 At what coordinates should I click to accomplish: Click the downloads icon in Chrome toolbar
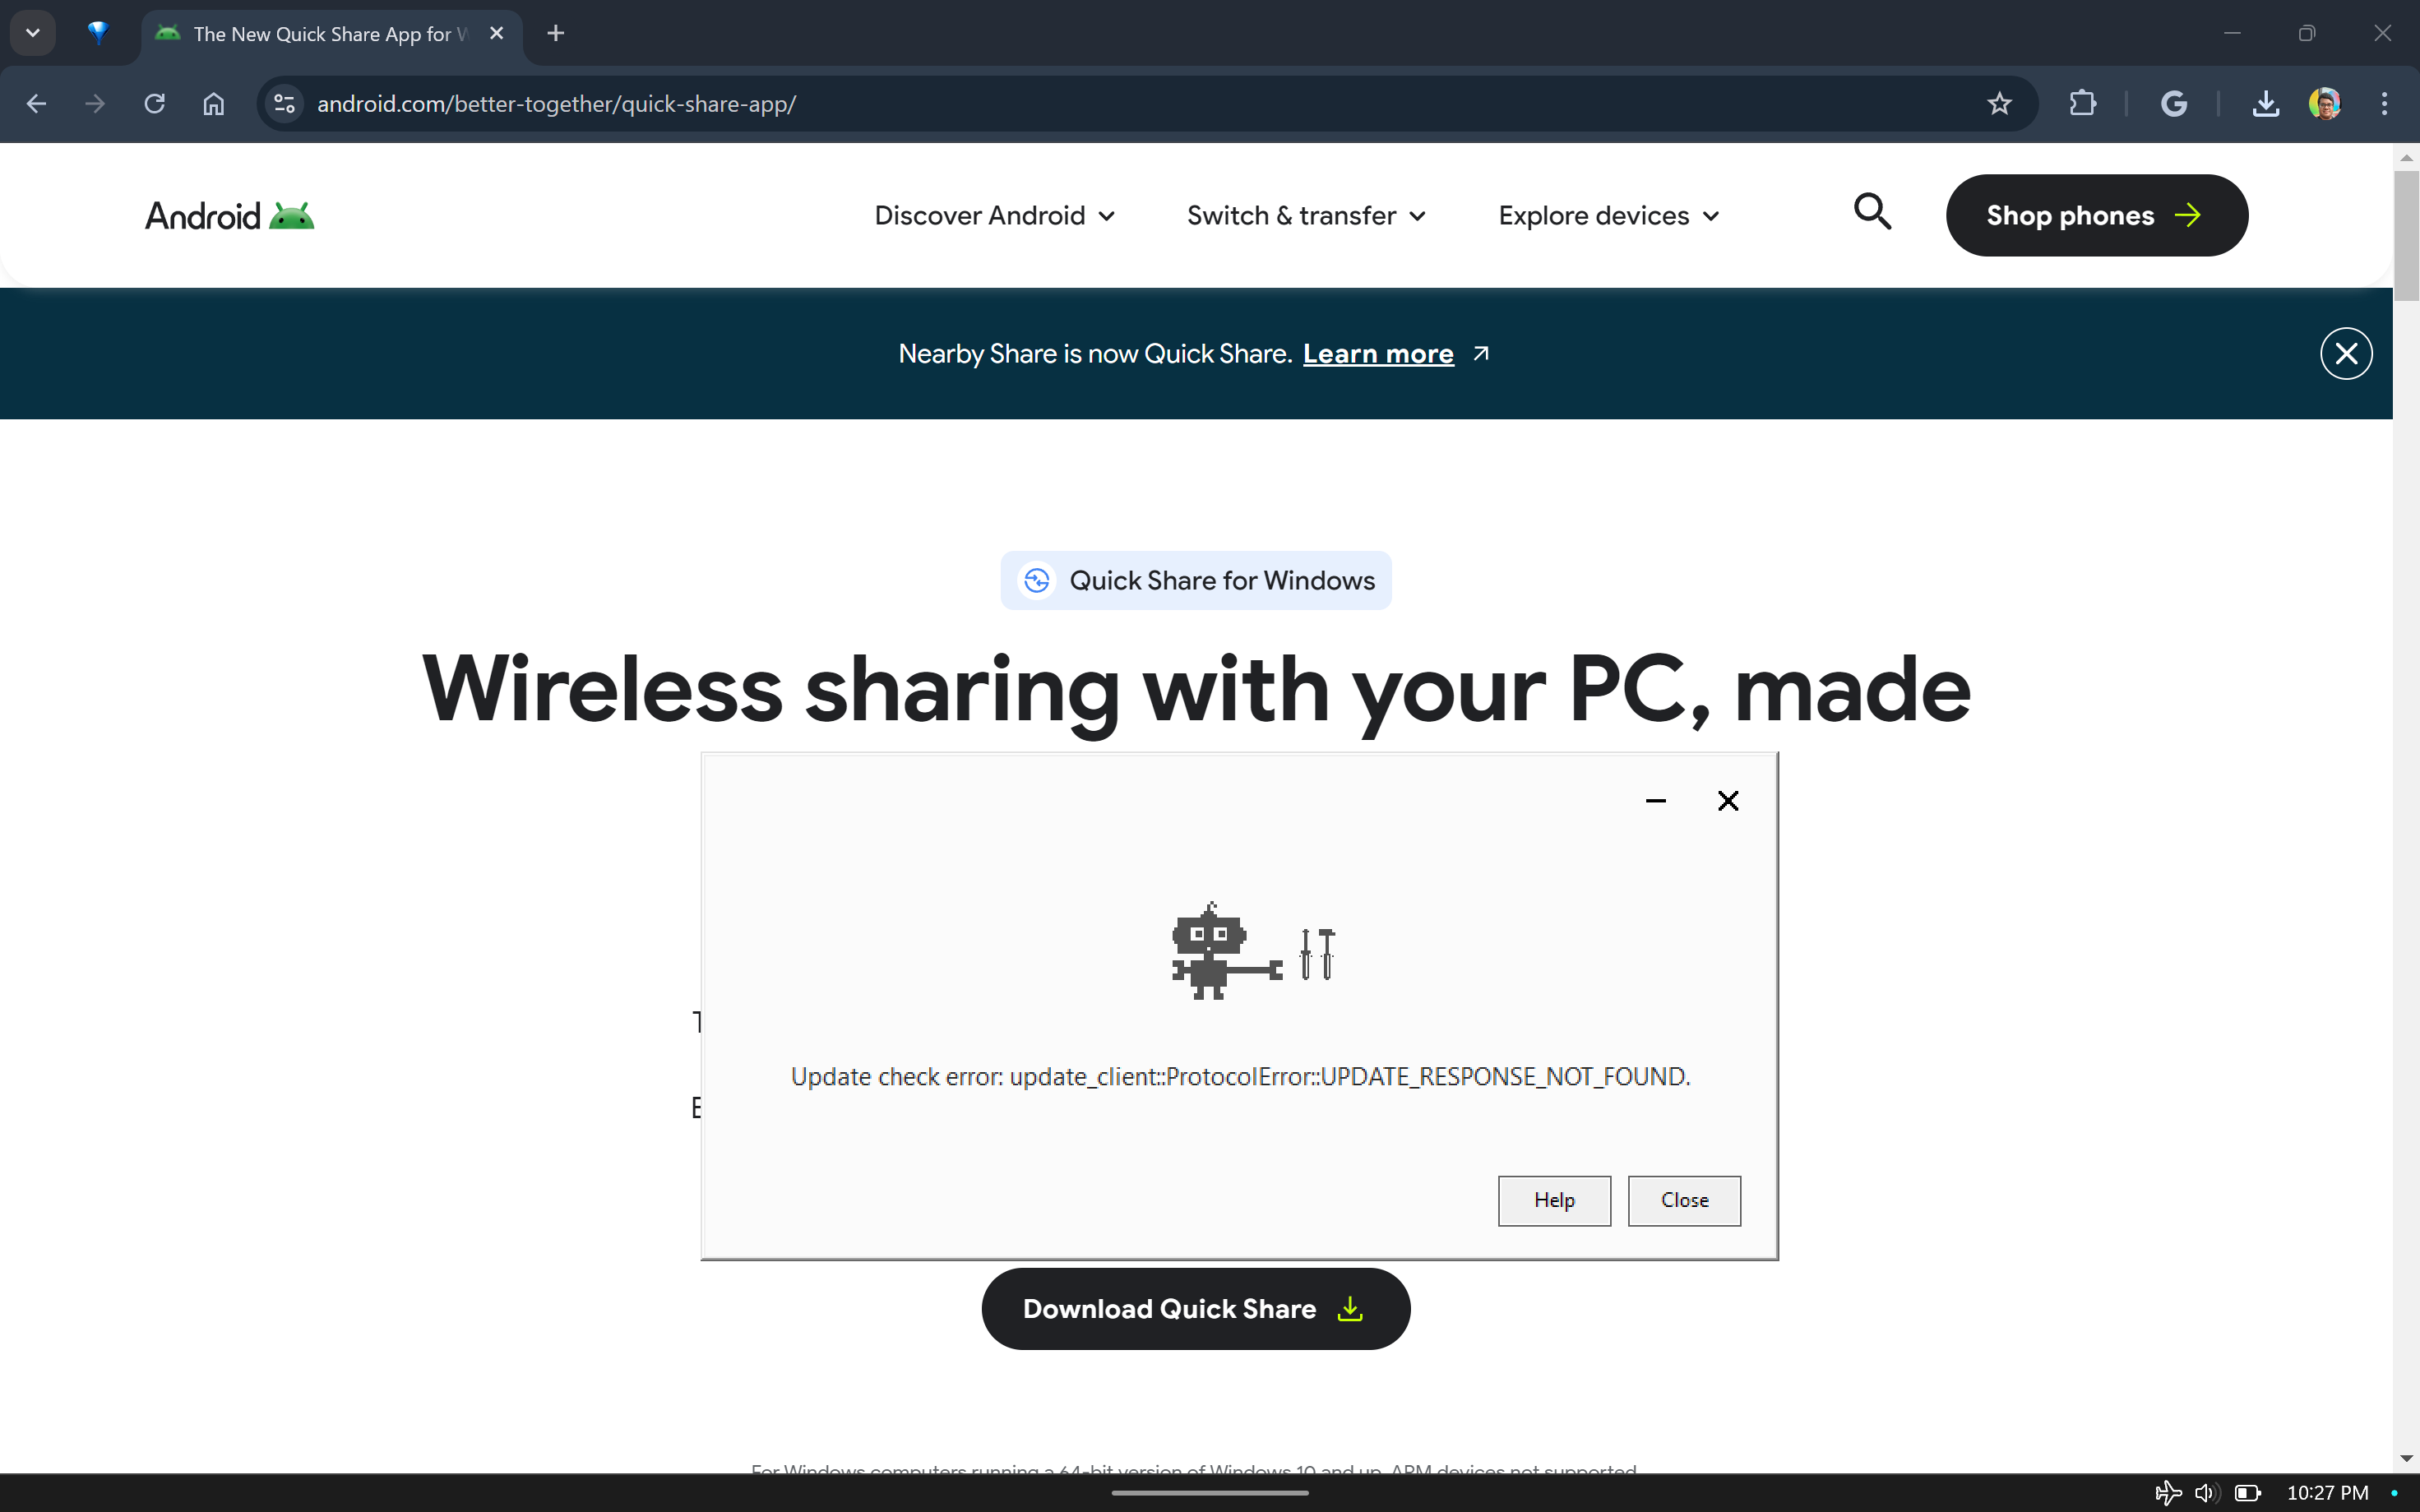(2265, 103)
